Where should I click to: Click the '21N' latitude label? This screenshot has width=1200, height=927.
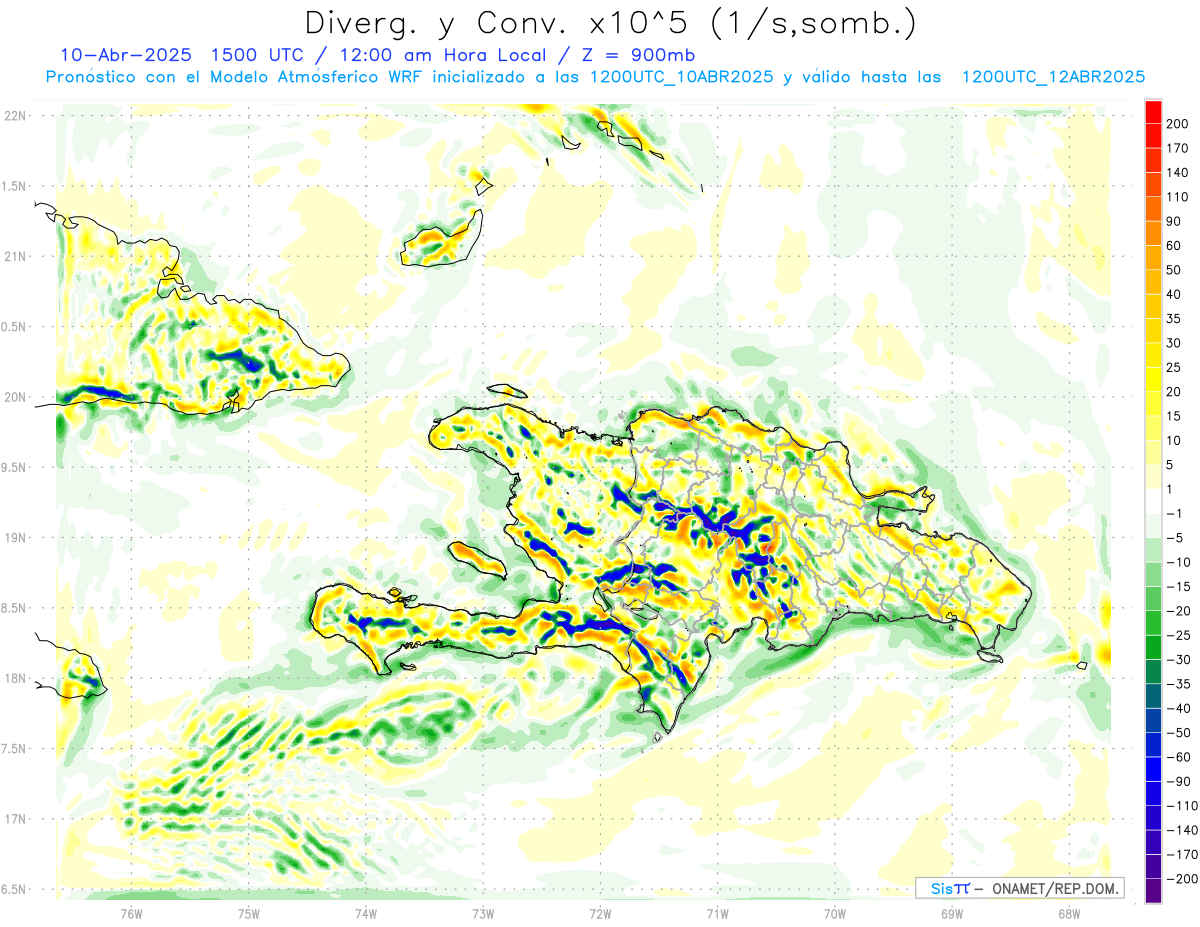14,257
